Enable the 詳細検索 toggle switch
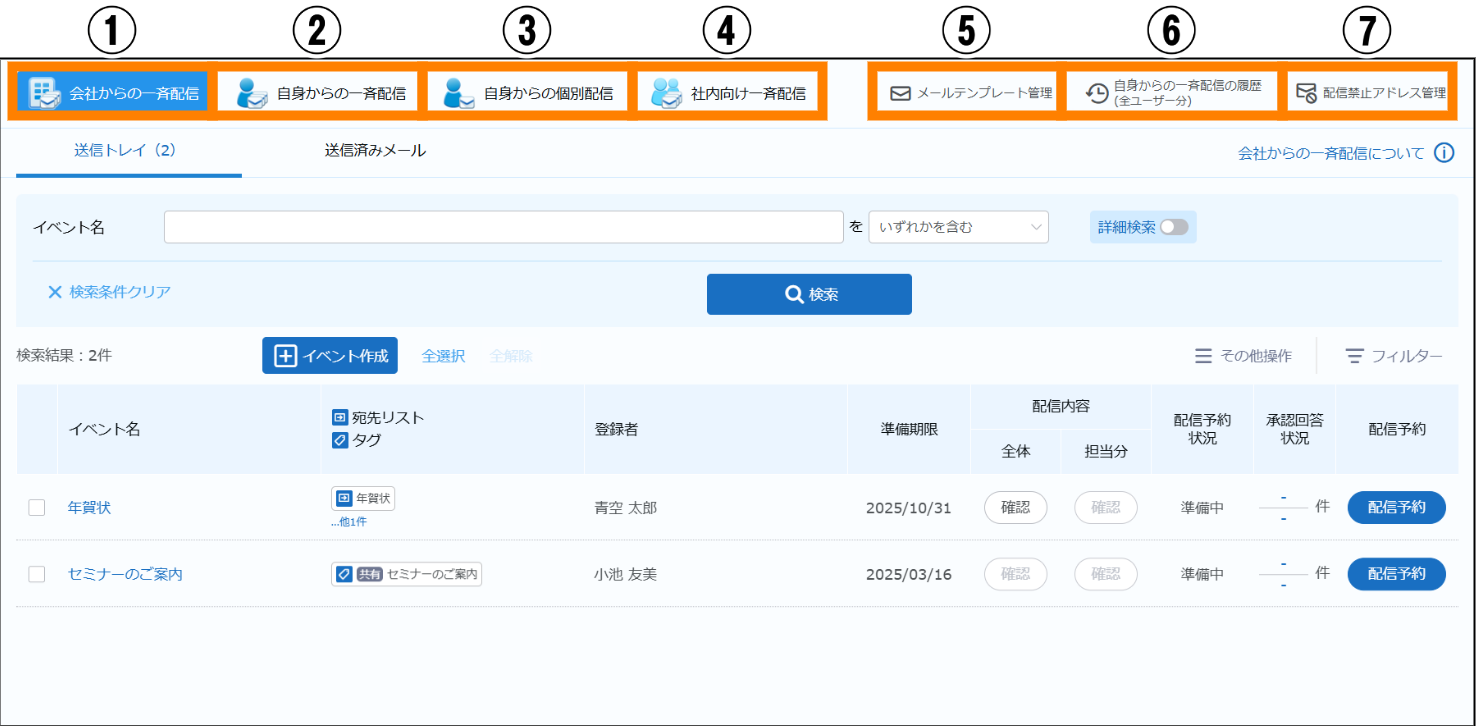 coord(1174,227)
